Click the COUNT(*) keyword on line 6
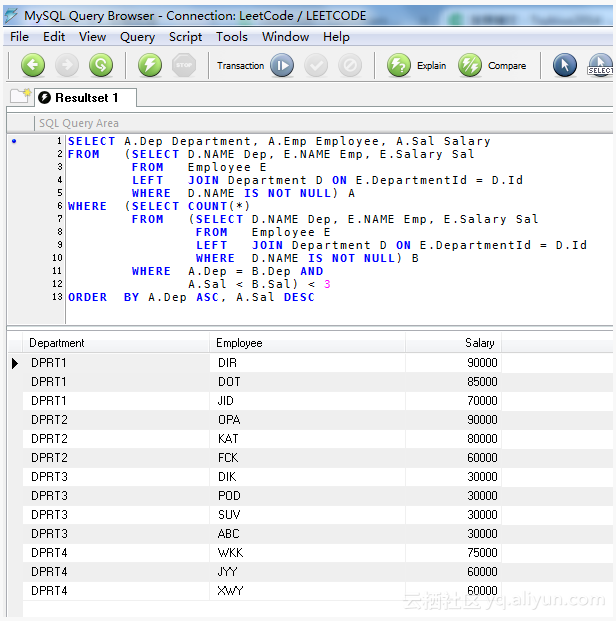Image resolution: width=616 pixels, height=621 pixels. coord(219,206)
